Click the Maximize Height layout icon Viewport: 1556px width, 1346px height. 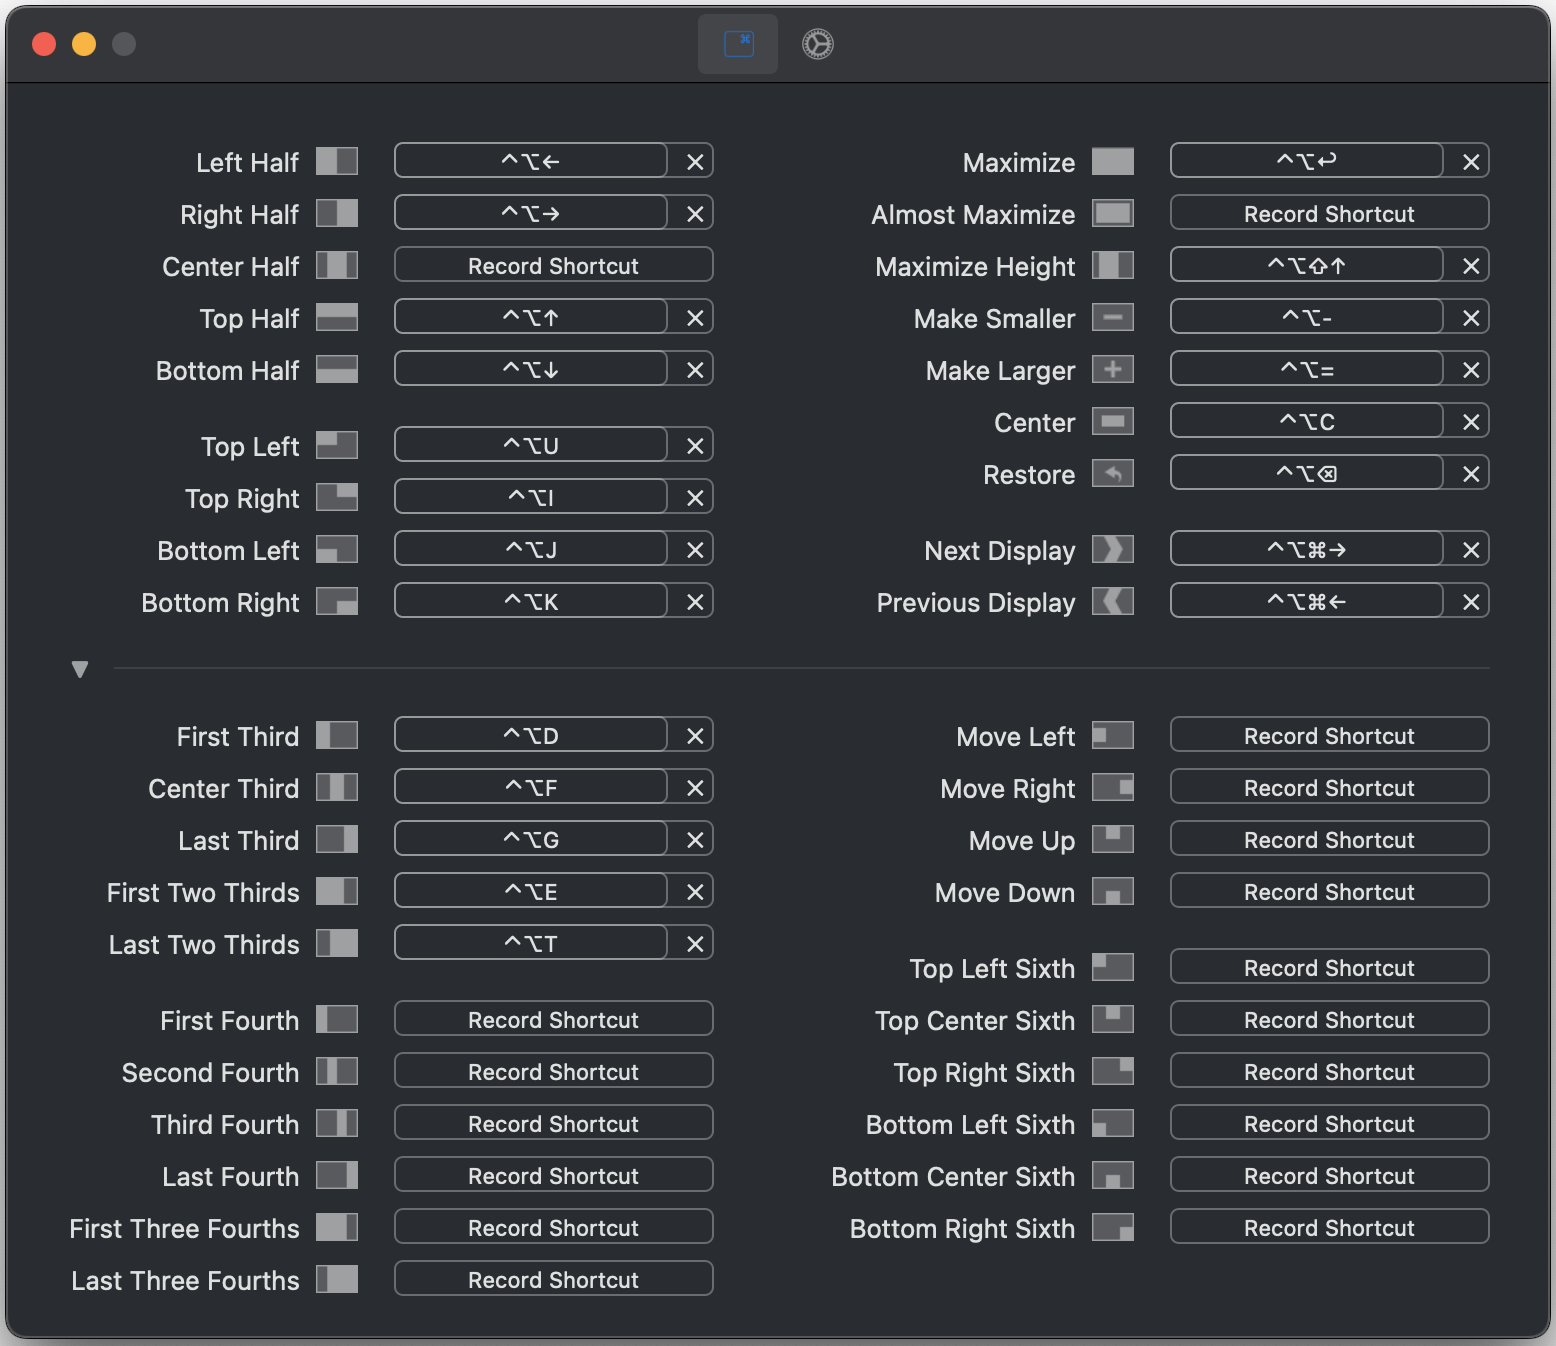point(1113,265)
